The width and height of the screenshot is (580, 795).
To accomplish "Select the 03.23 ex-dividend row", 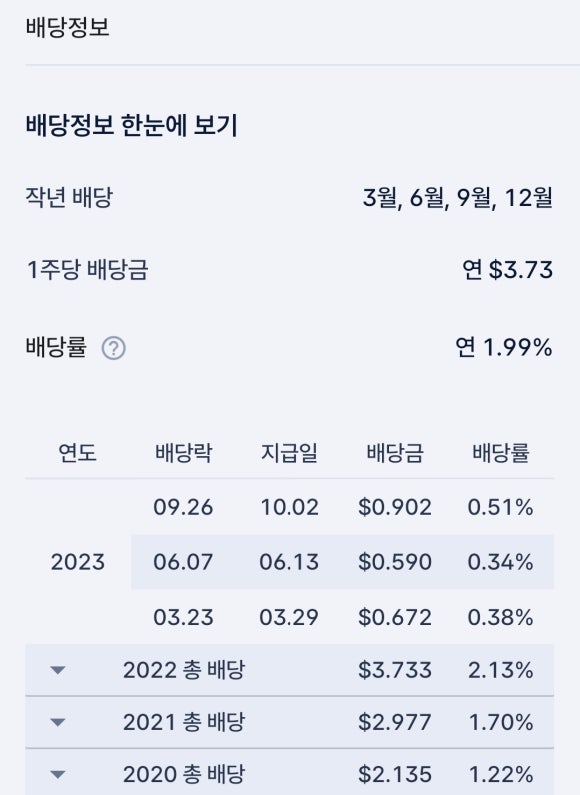I will [342, 617].
